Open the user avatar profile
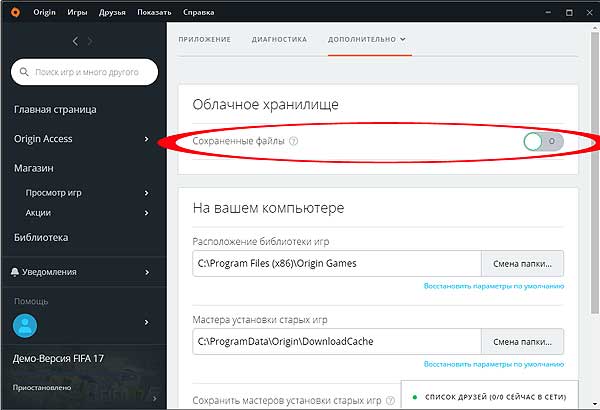This screenshot has height=410, width=600. pyautogui.click(x=25, y=325)
